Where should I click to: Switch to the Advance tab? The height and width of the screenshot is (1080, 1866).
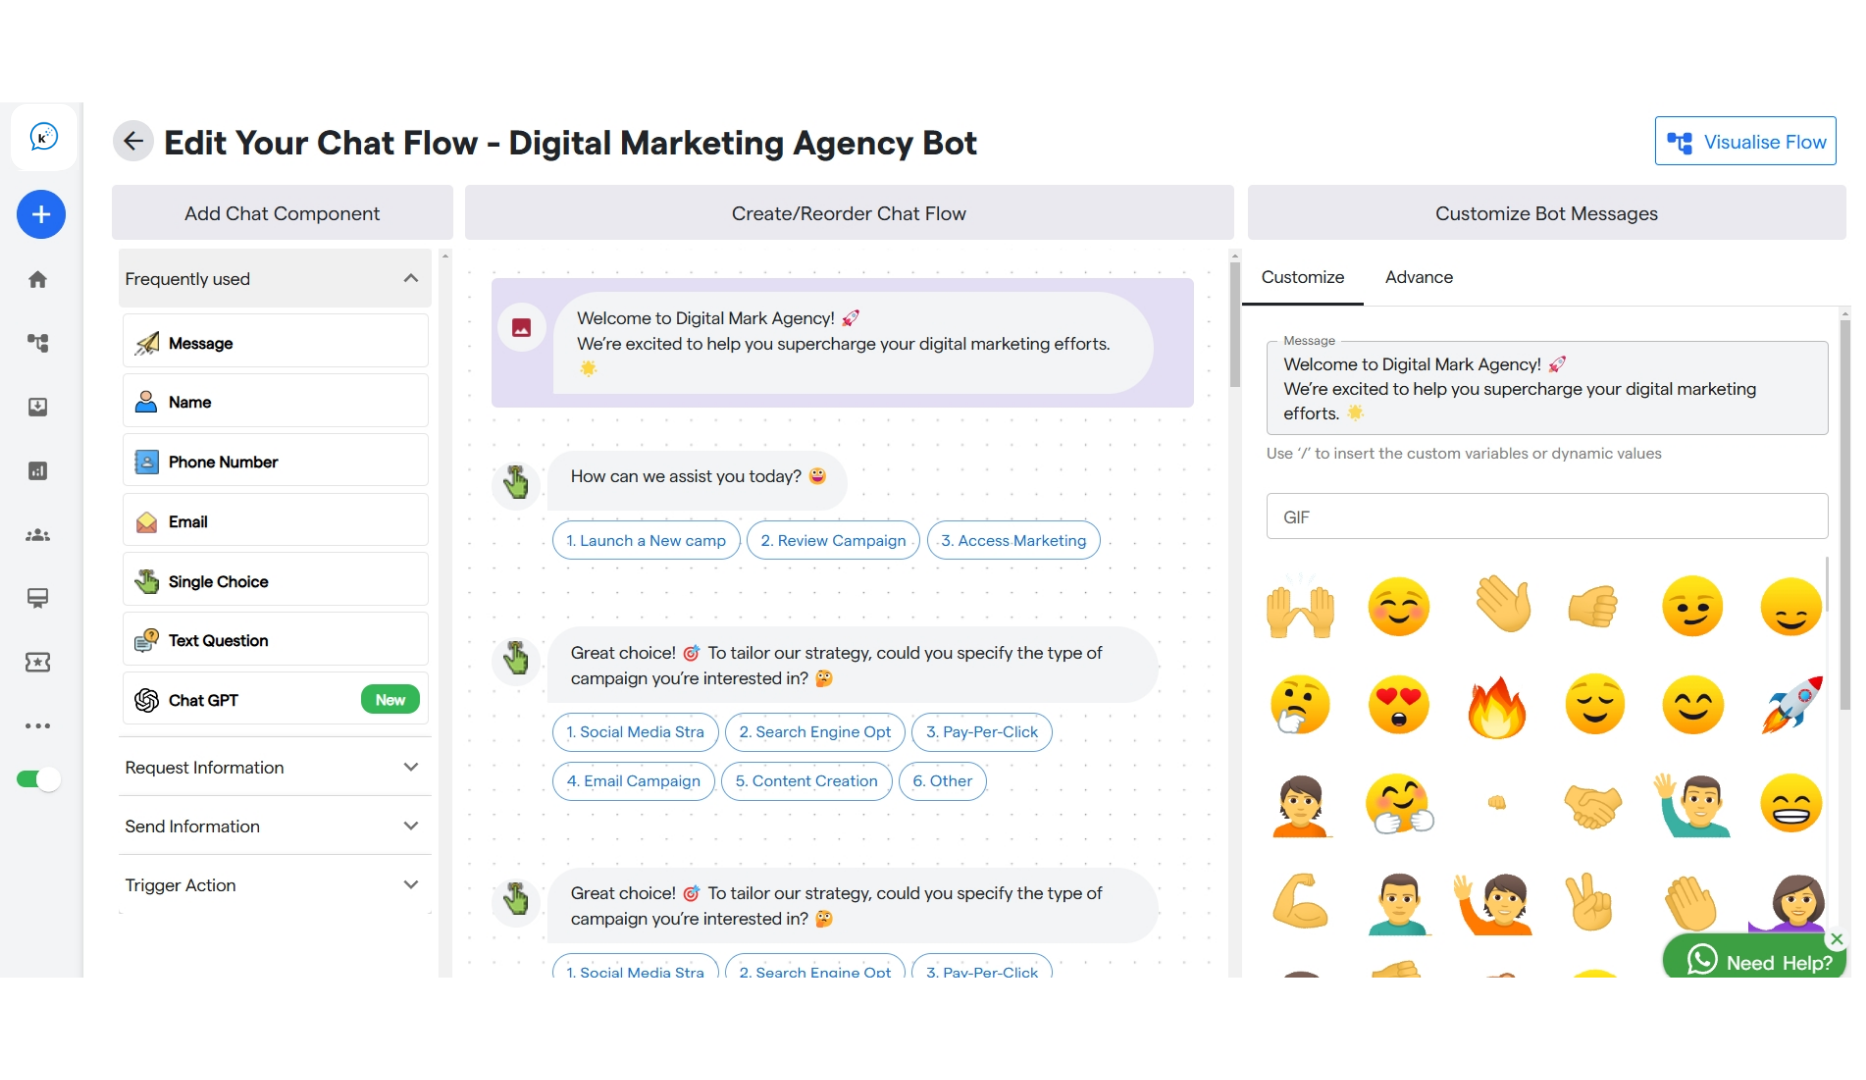(1418, 278)
